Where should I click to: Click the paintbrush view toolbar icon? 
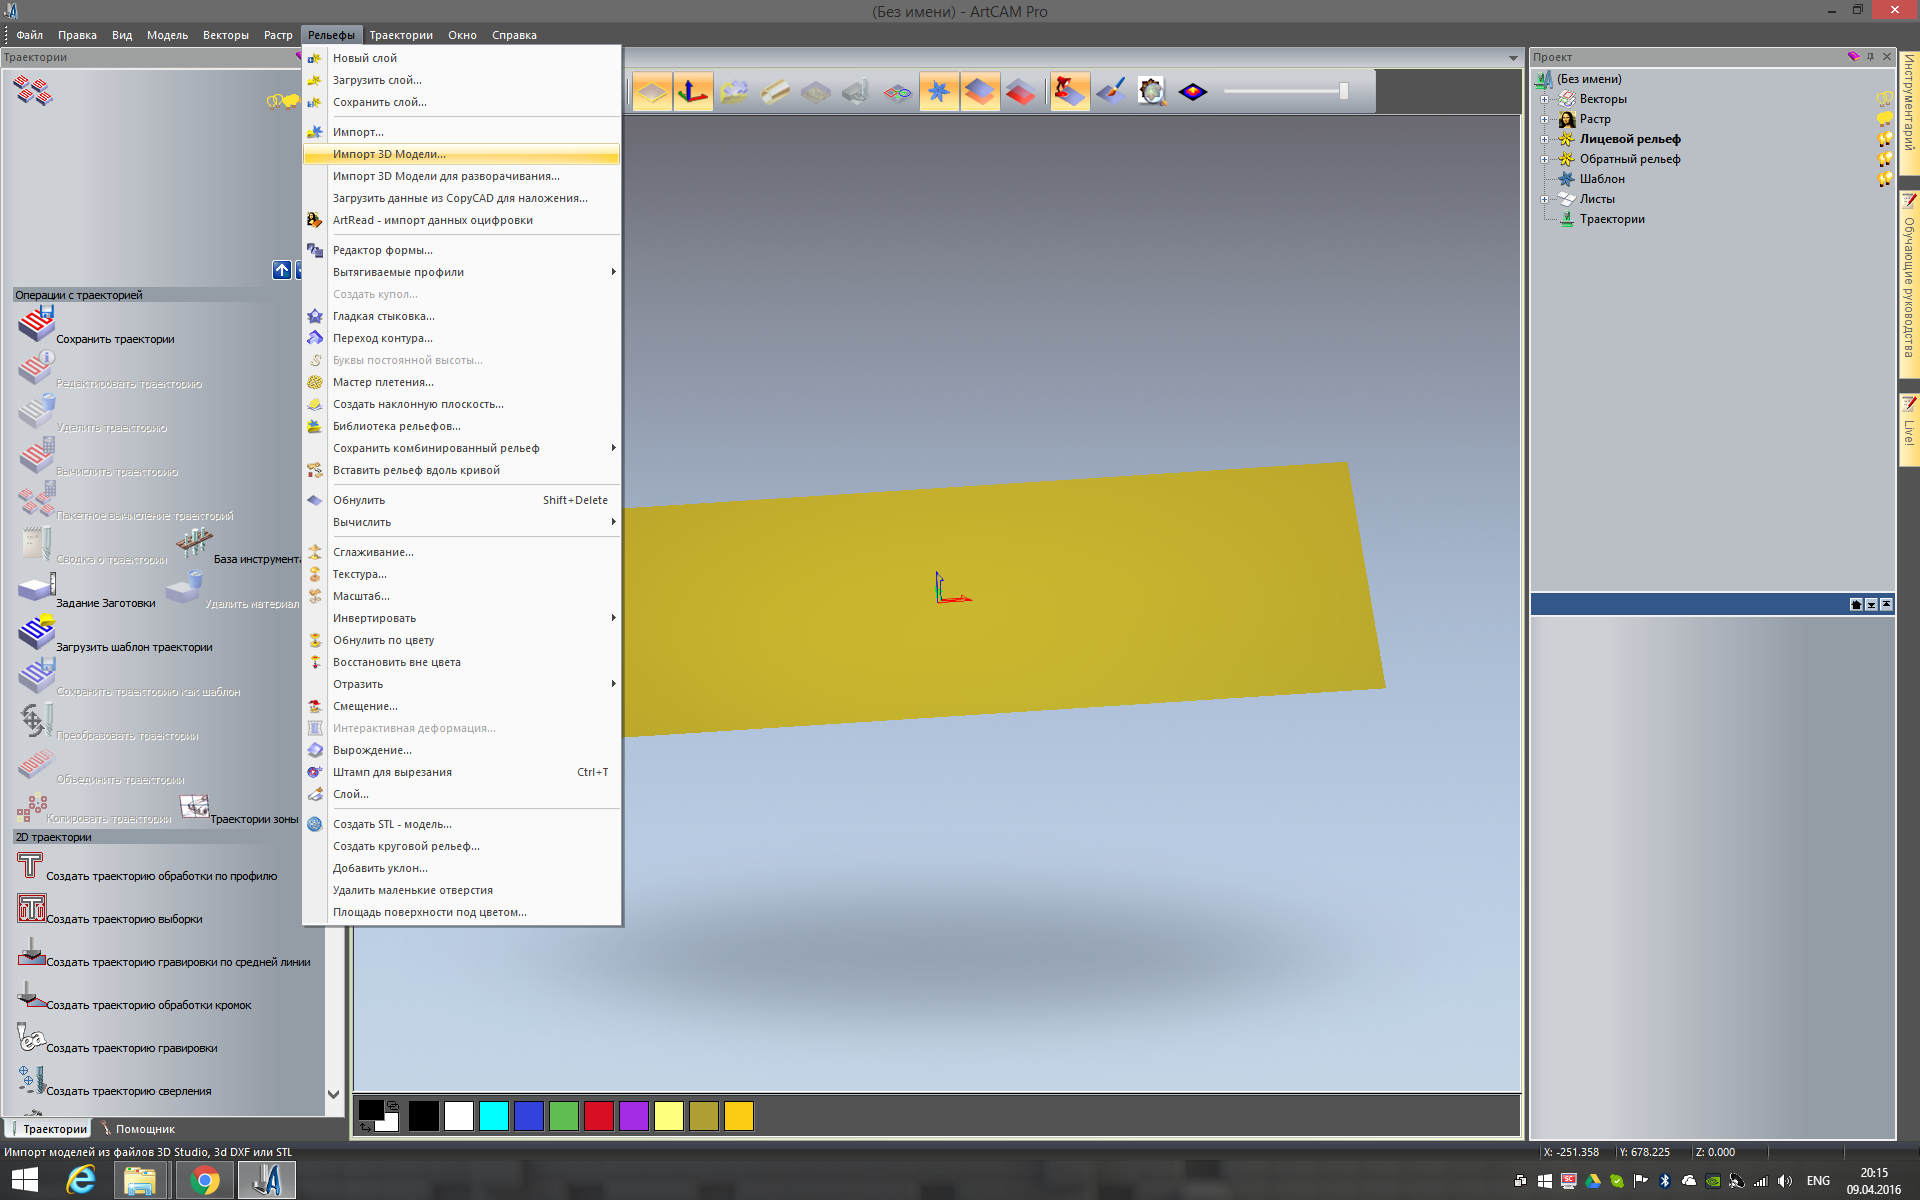point(1110,92)
